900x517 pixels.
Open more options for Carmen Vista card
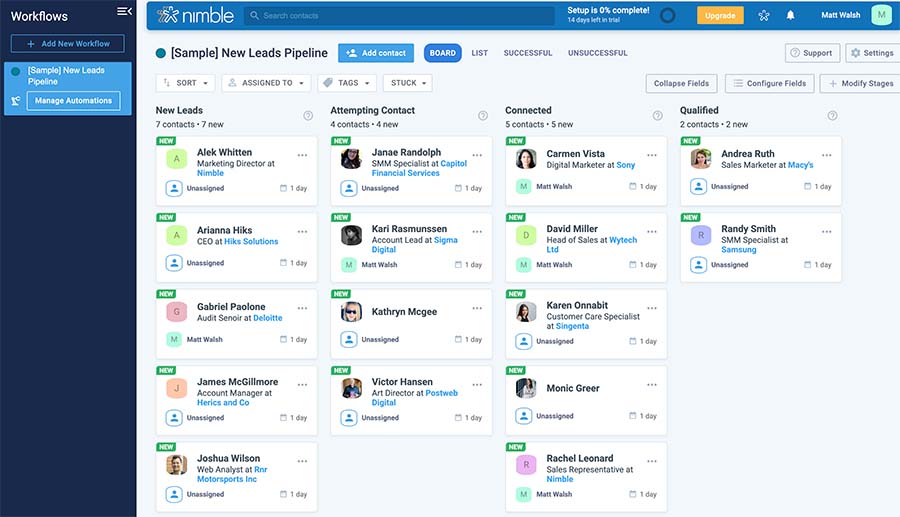652,155
